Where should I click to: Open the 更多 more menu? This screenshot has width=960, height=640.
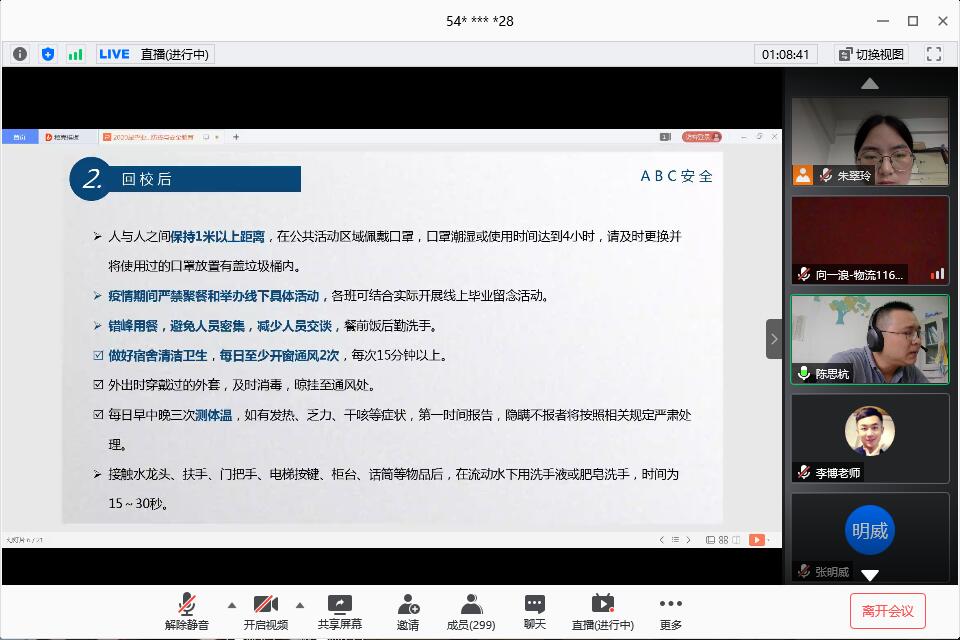671,611
